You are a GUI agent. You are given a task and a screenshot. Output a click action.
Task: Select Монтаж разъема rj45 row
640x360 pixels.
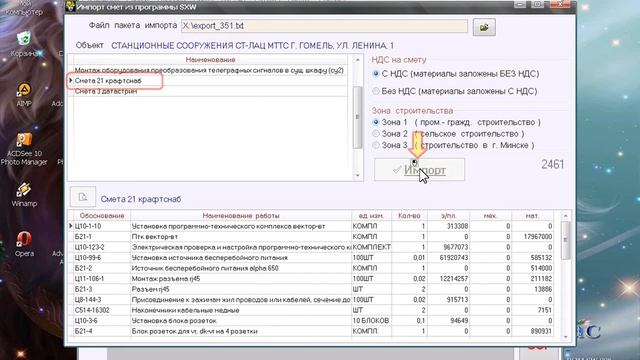[312, 279]
